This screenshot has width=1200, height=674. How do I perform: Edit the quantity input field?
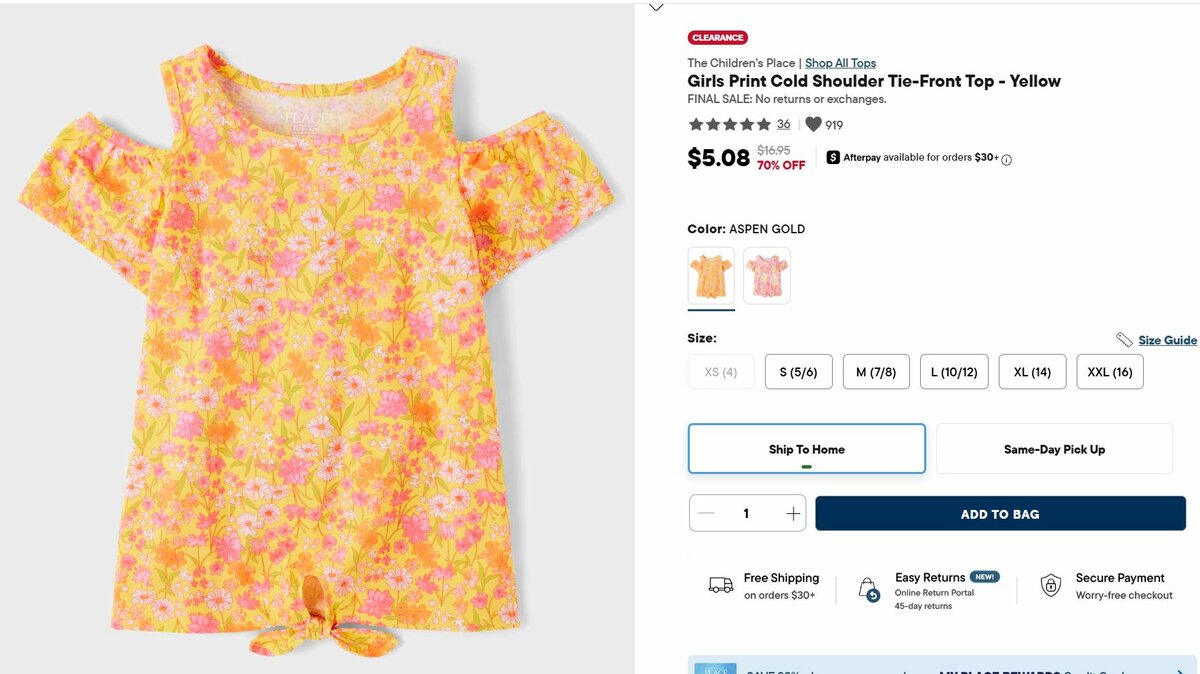[x=746, y=514]
